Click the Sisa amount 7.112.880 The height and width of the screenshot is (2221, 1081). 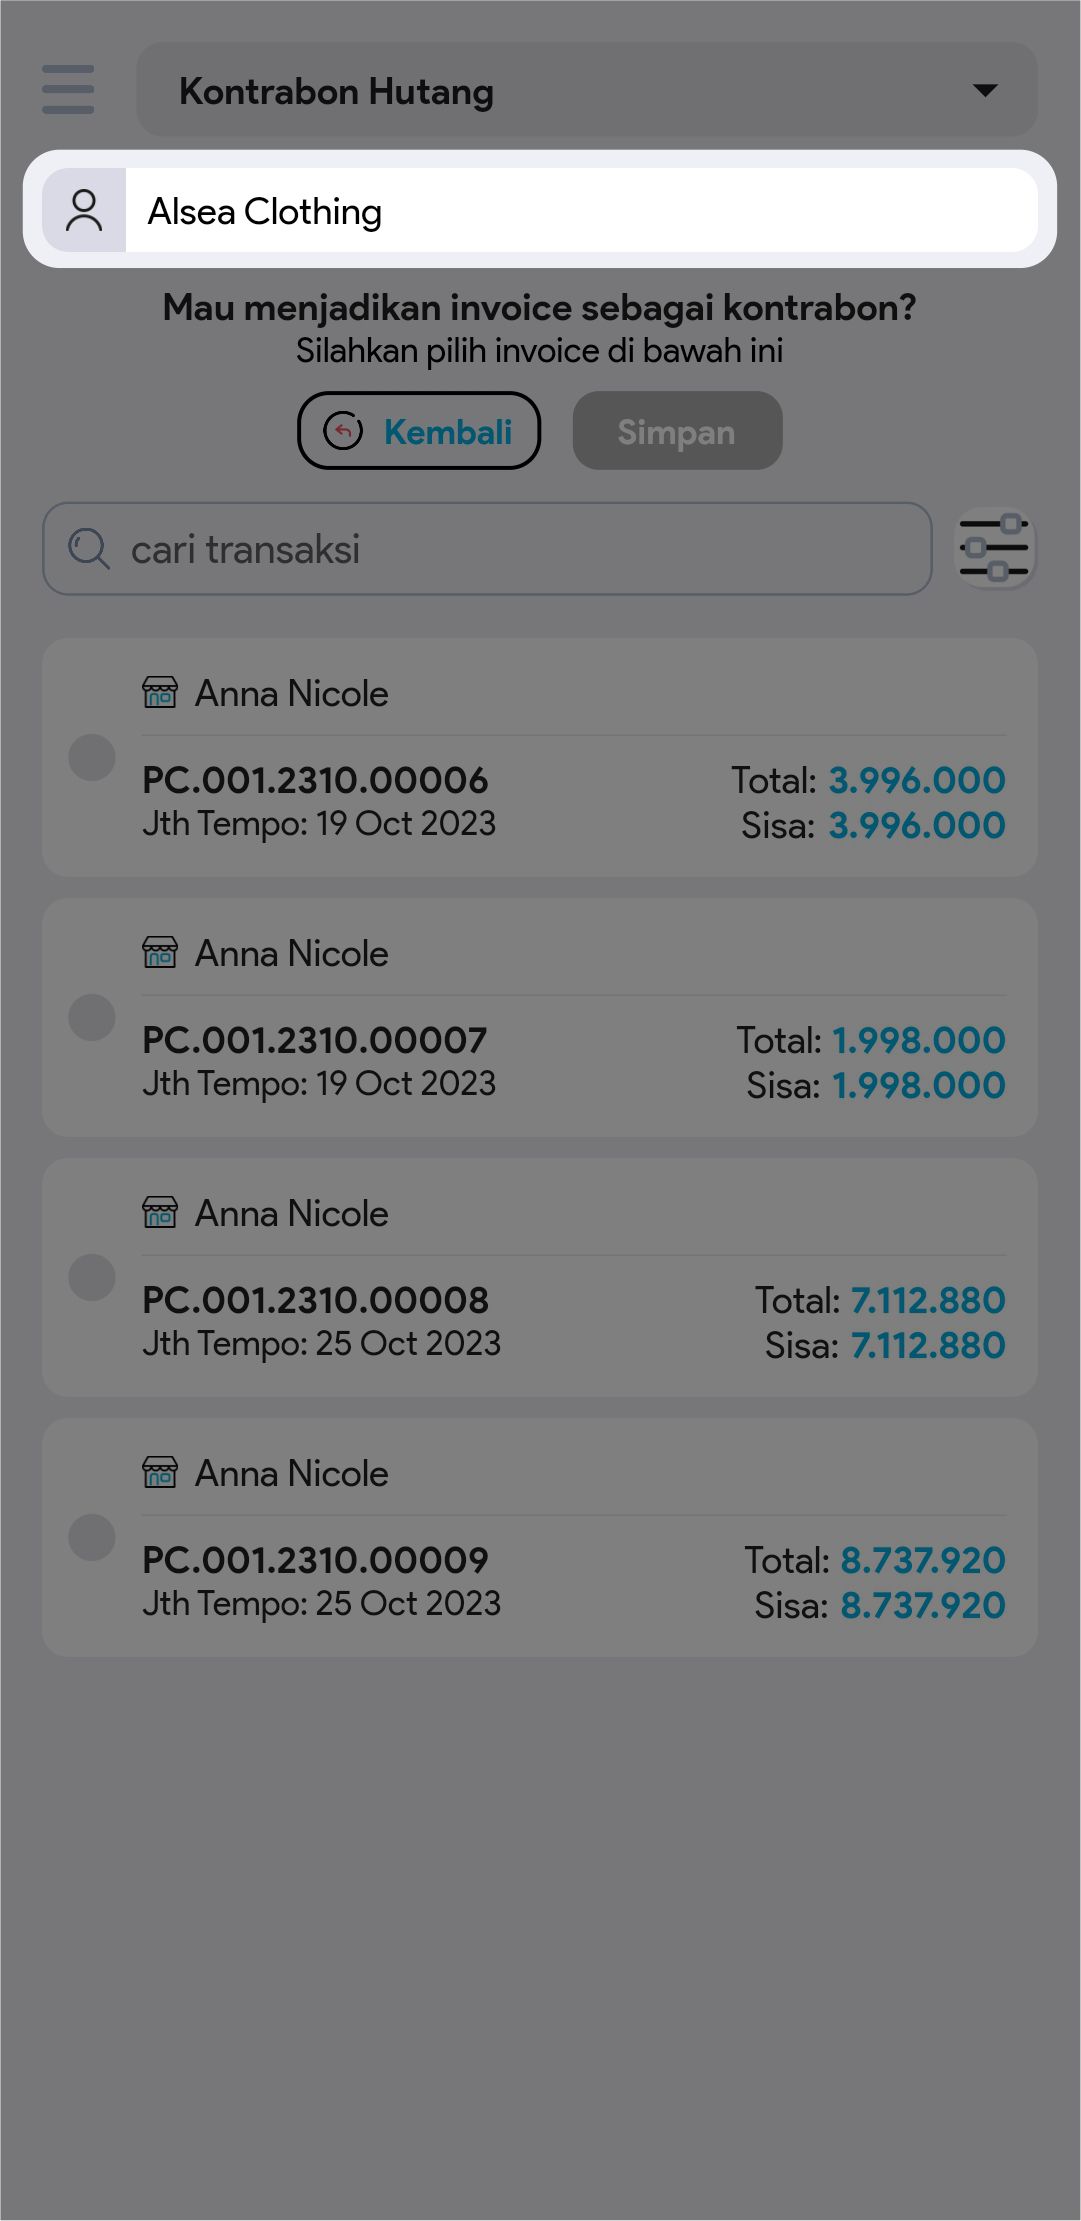[x=927, y=1345]
